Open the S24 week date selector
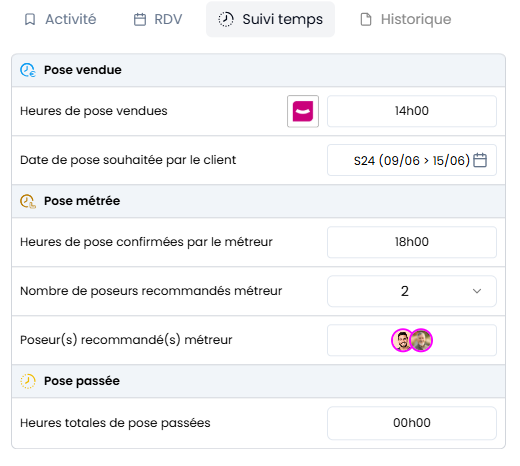 [x=412, y=160]
